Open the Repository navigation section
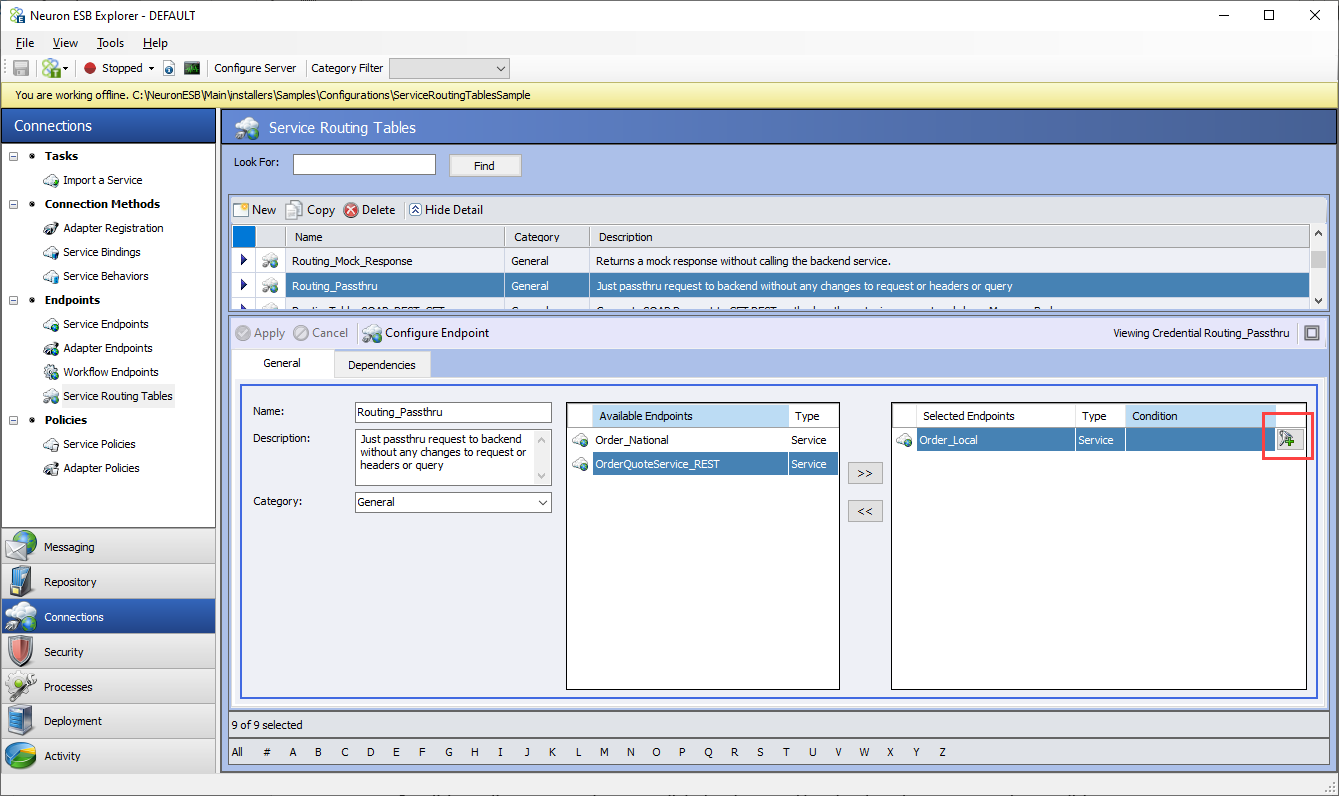1339x796 pixels. (x=108, y=582)
